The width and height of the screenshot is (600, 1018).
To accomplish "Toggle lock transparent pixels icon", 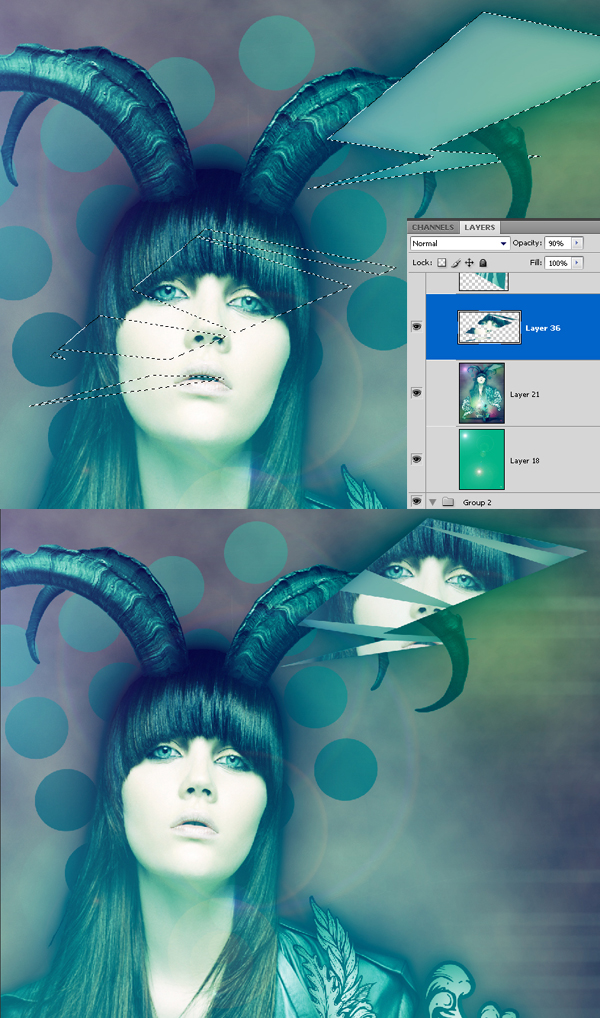I will coord(442,263).
